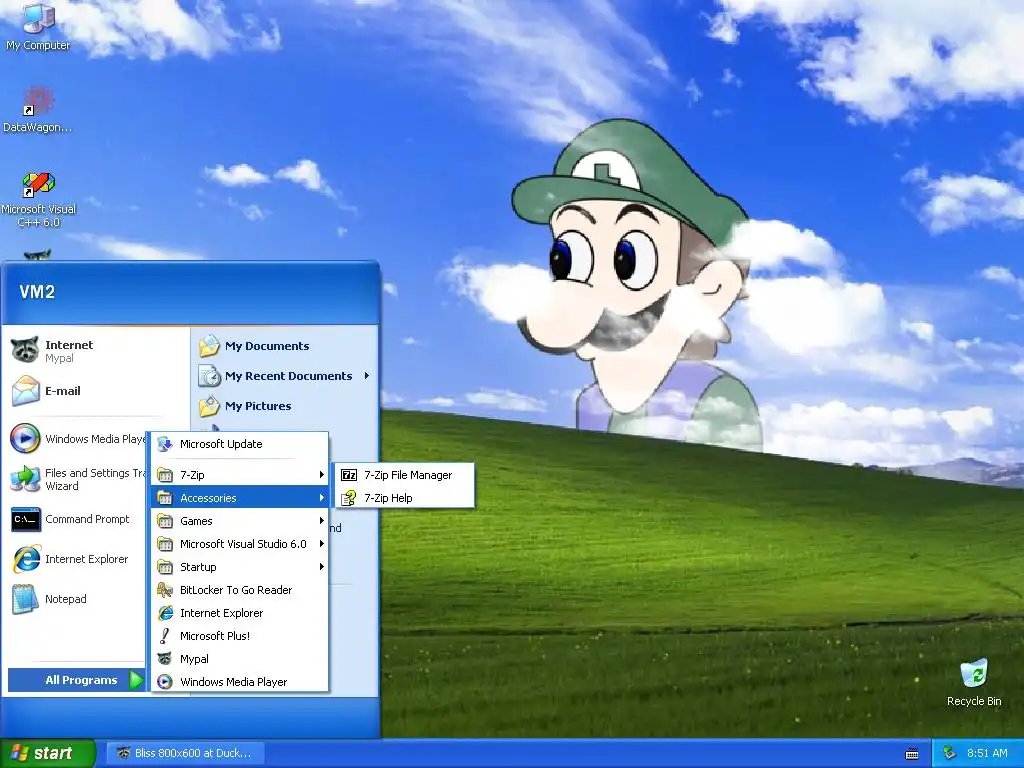Screen dimensions: 1024x768
Task: Click the BitLocker To Go Reader icon
Action: 165,590
